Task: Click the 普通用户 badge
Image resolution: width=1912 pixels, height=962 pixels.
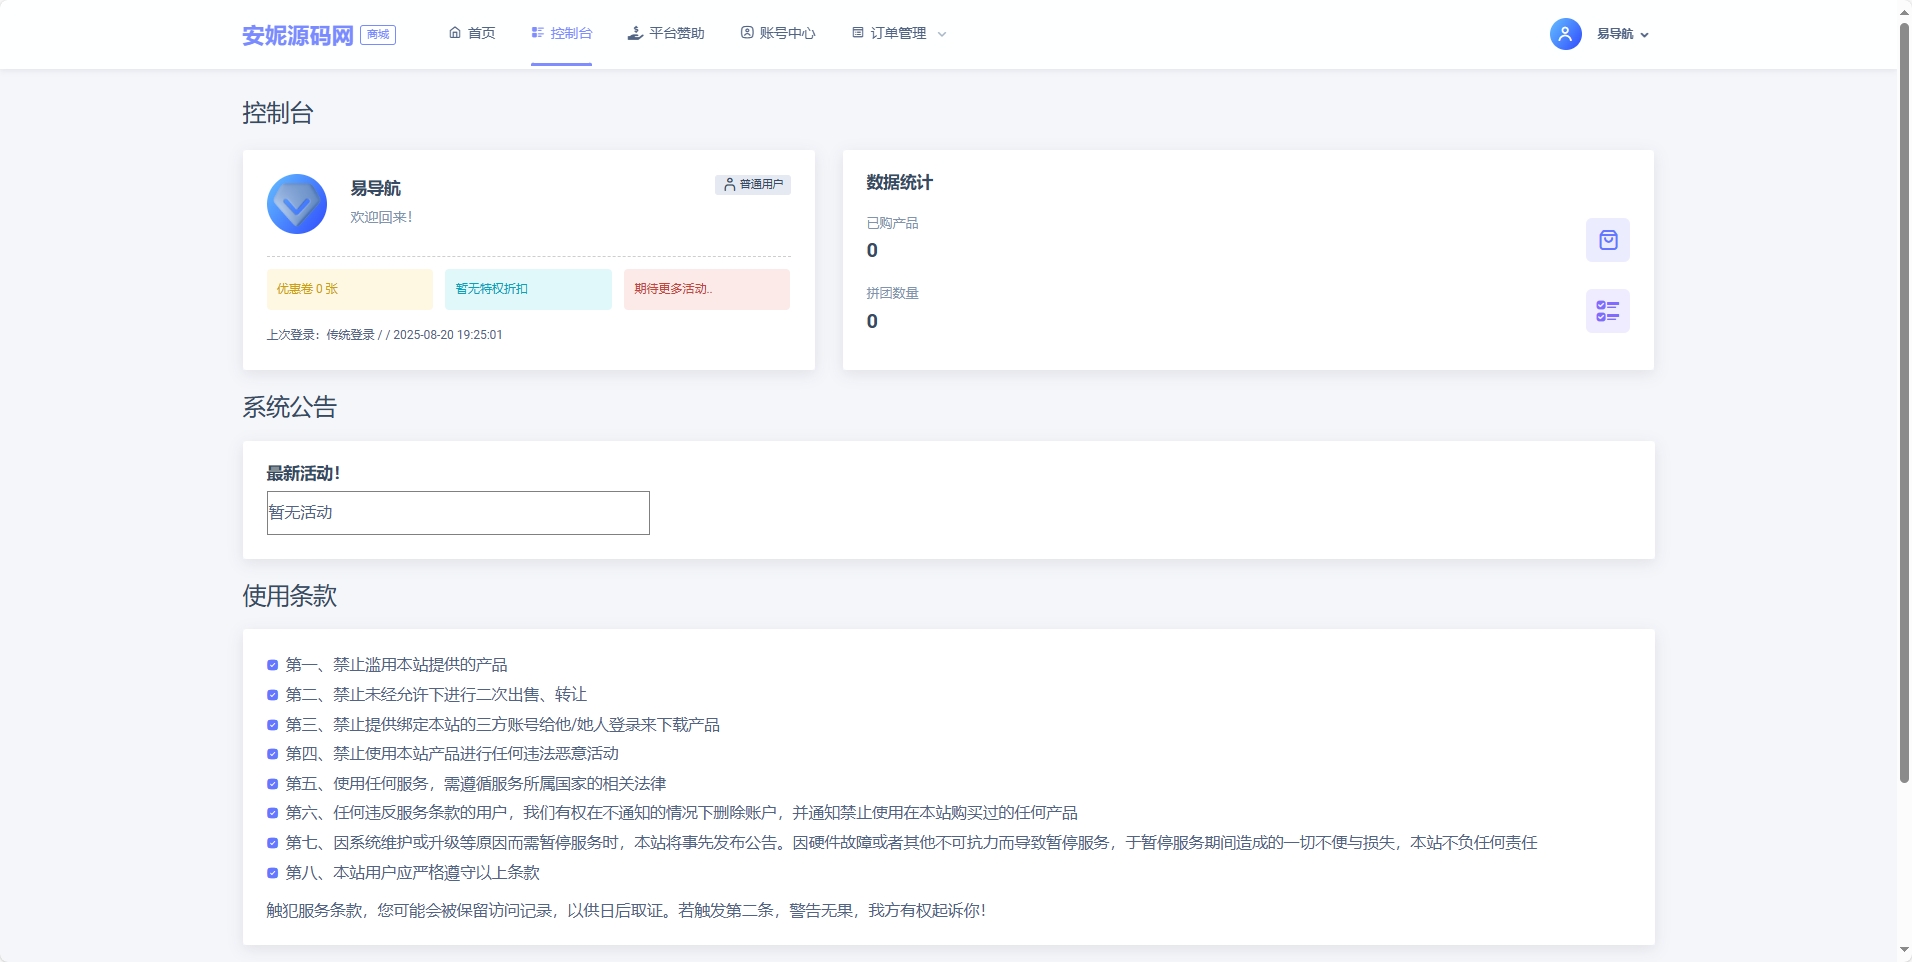Action: coord(752,184)
